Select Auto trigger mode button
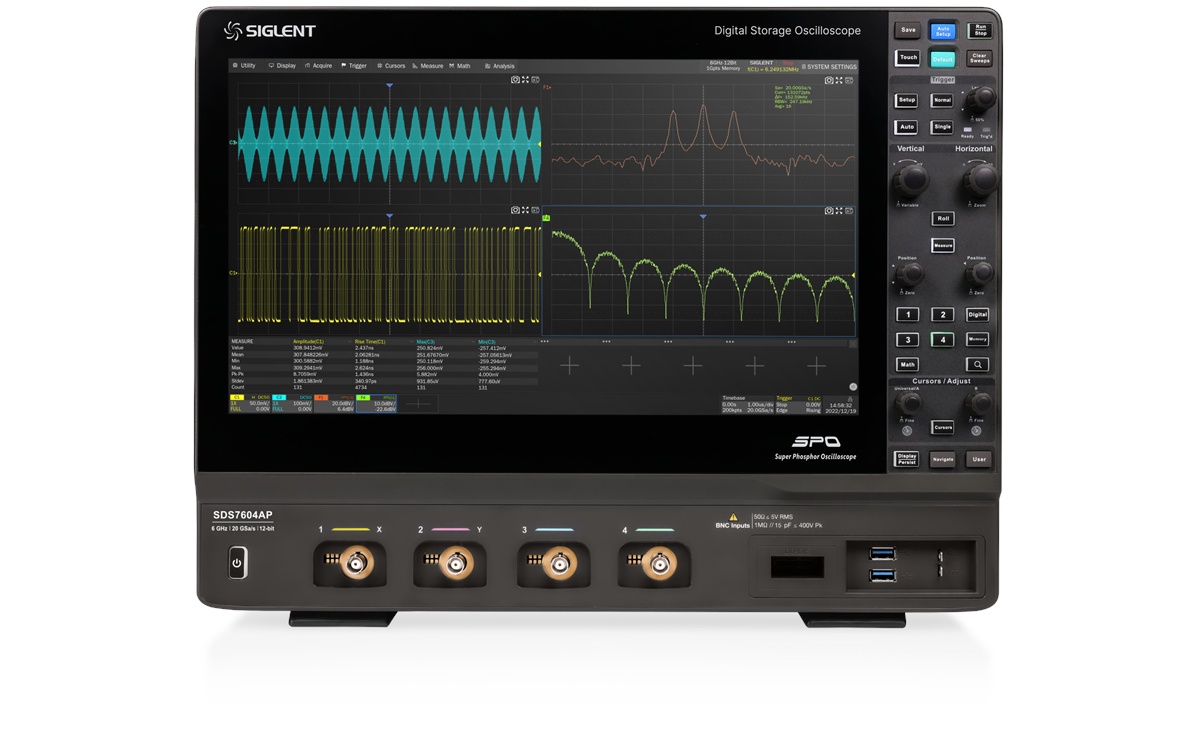This screenshot has height=735, width=1200. 906,127
